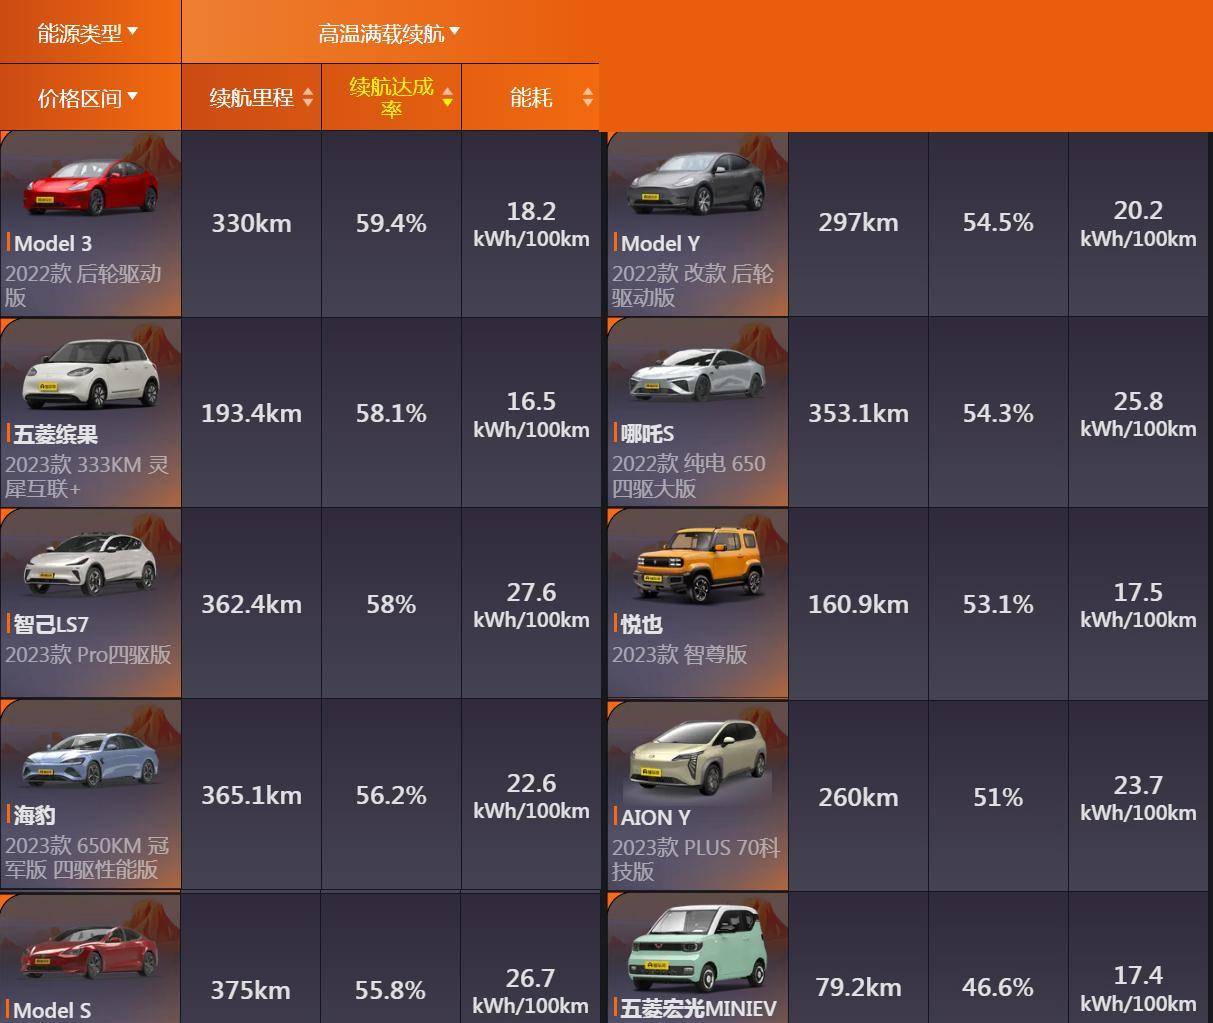This screenshot has width=1213, height=1023.
Task: Click the '2022款 改款 后轮驱动版' trim text
Action: point(693,285)
